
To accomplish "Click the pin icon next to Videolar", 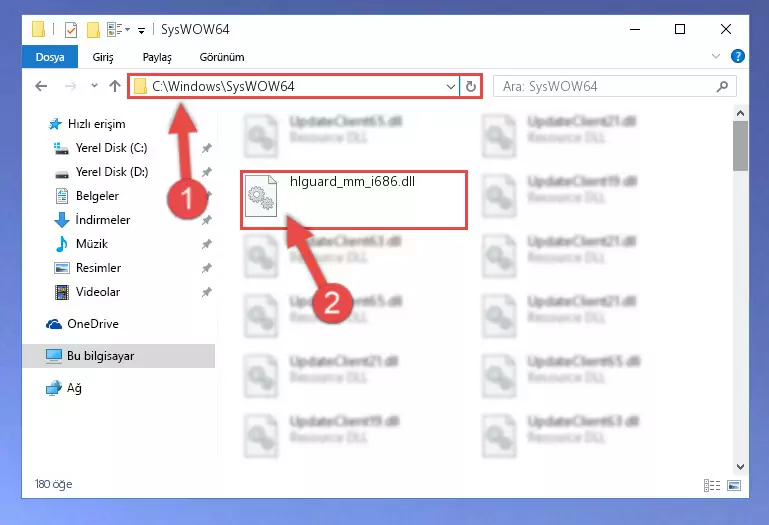I will pos(206,292).
